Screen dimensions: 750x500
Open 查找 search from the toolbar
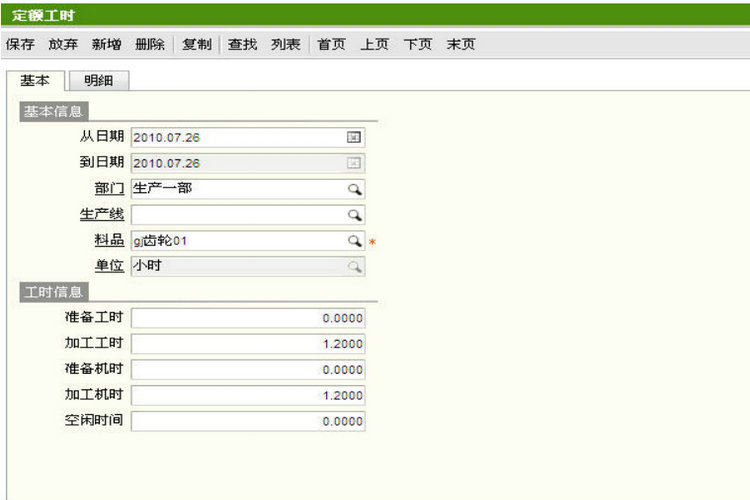pos(242,44)
